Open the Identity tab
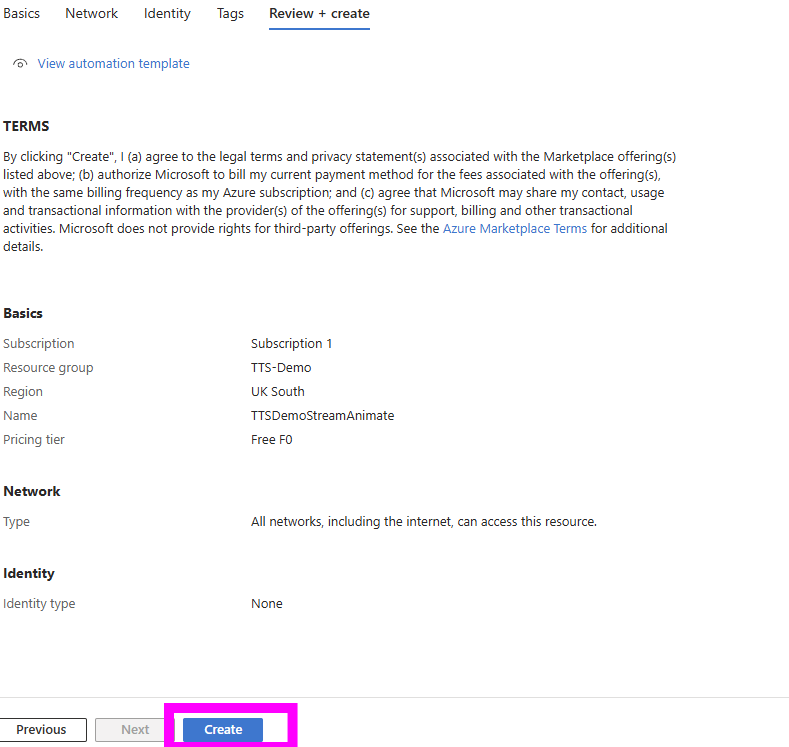The width and height of the screenshot is (789, 747). [167, 14]
